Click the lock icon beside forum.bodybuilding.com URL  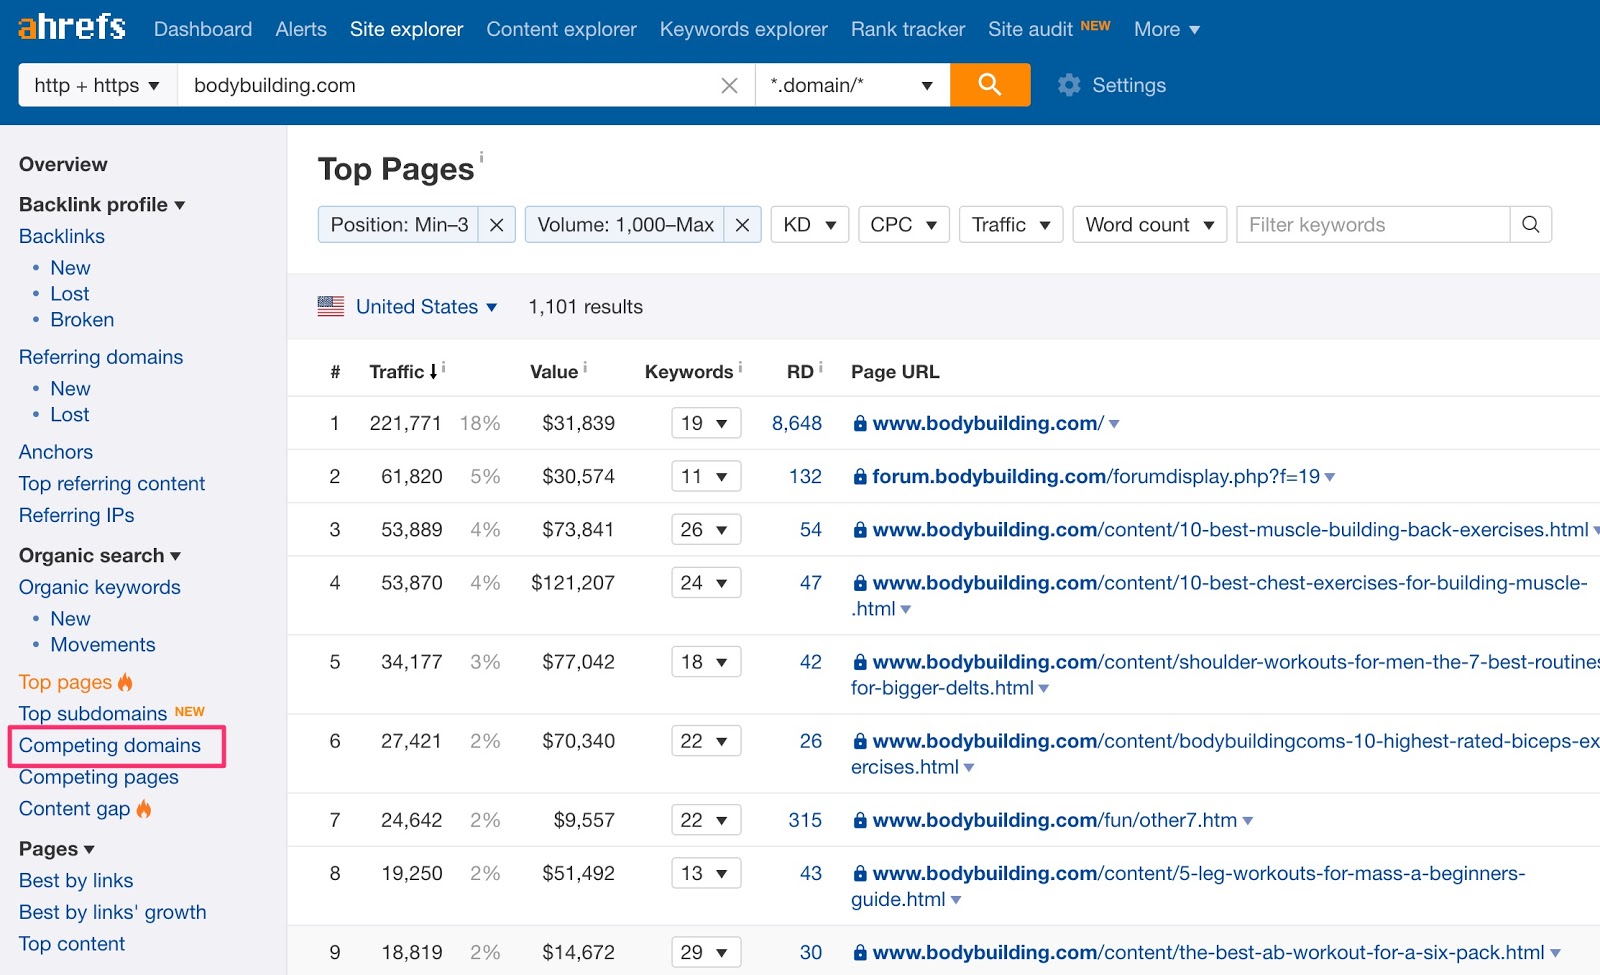pos(860,477)
